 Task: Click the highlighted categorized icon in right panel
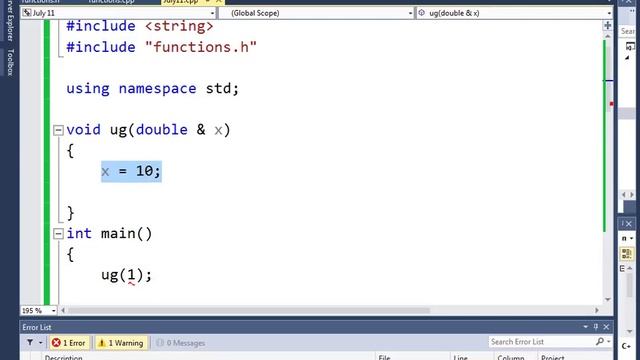click(x=627, y=253)
